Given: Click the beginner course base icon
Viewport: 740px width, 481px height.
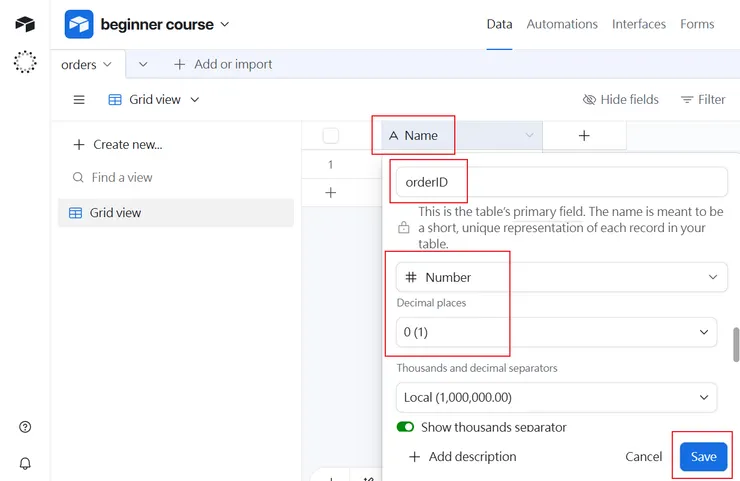Looking at the screenshot, I should pyautogui.click(x=79, y=24).
